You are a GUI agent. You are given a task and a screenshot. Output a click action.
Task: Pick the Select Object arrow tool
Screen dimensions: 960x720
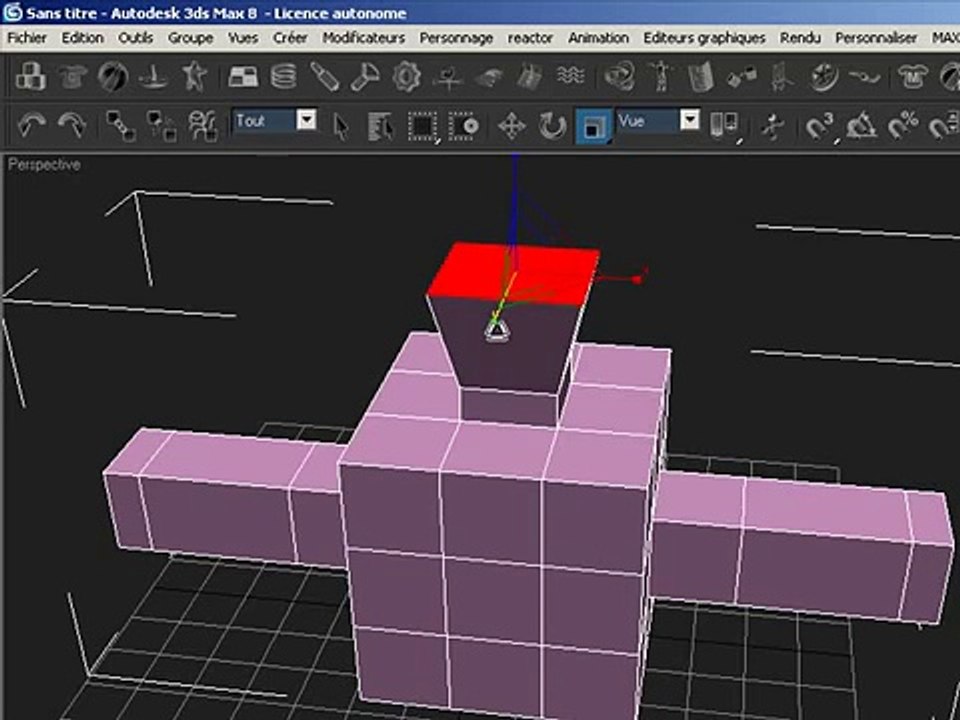pyautogui.click(x=341, y=126)
